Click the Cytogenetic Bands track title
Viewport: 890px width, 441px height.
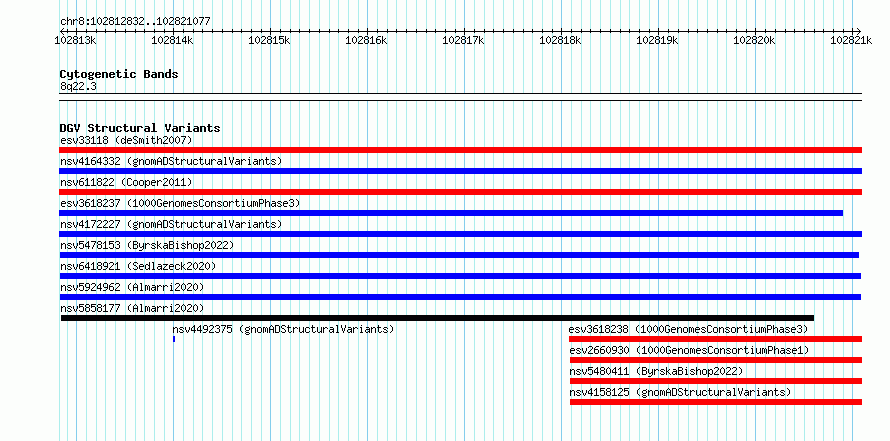click(x=119, y=74)
